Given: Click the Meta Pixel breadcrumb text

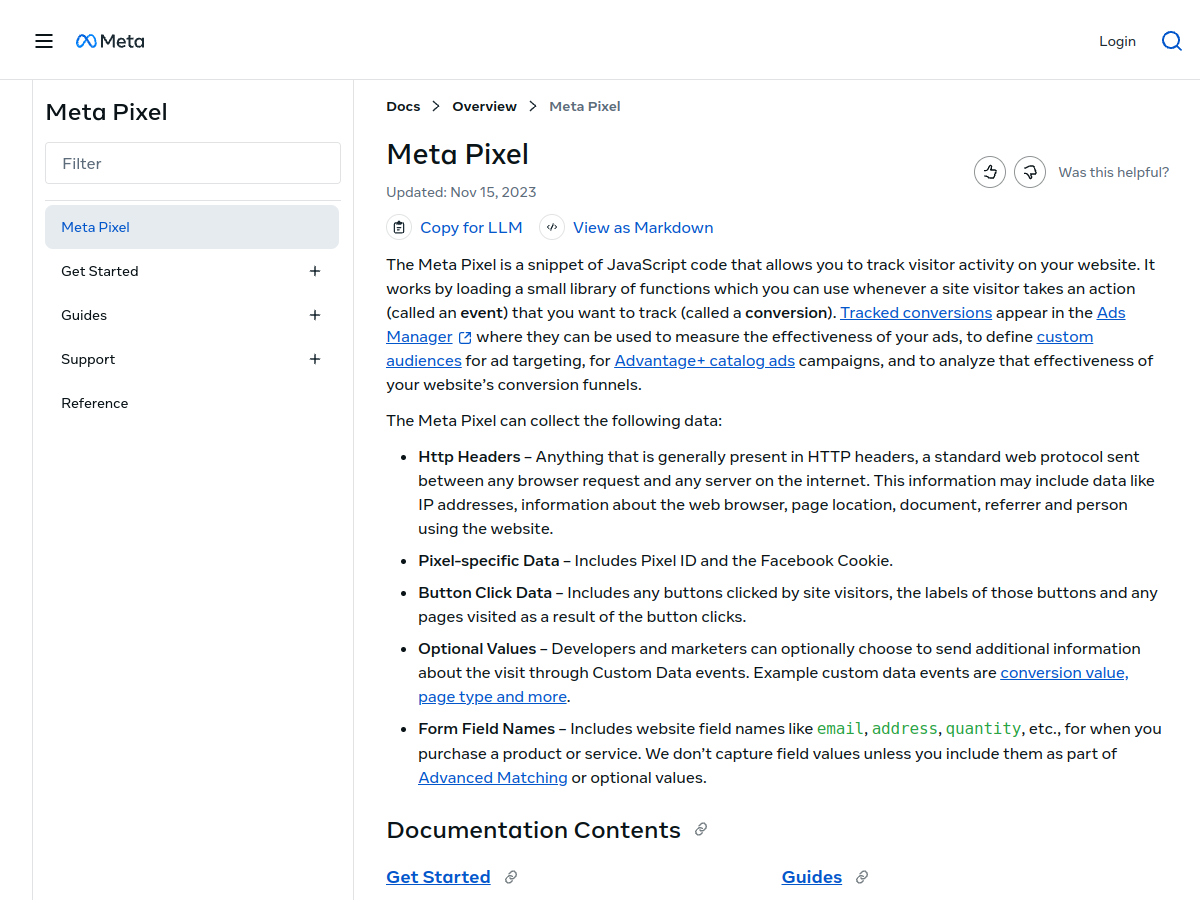Looking at the screenshot, I should 585,106.
